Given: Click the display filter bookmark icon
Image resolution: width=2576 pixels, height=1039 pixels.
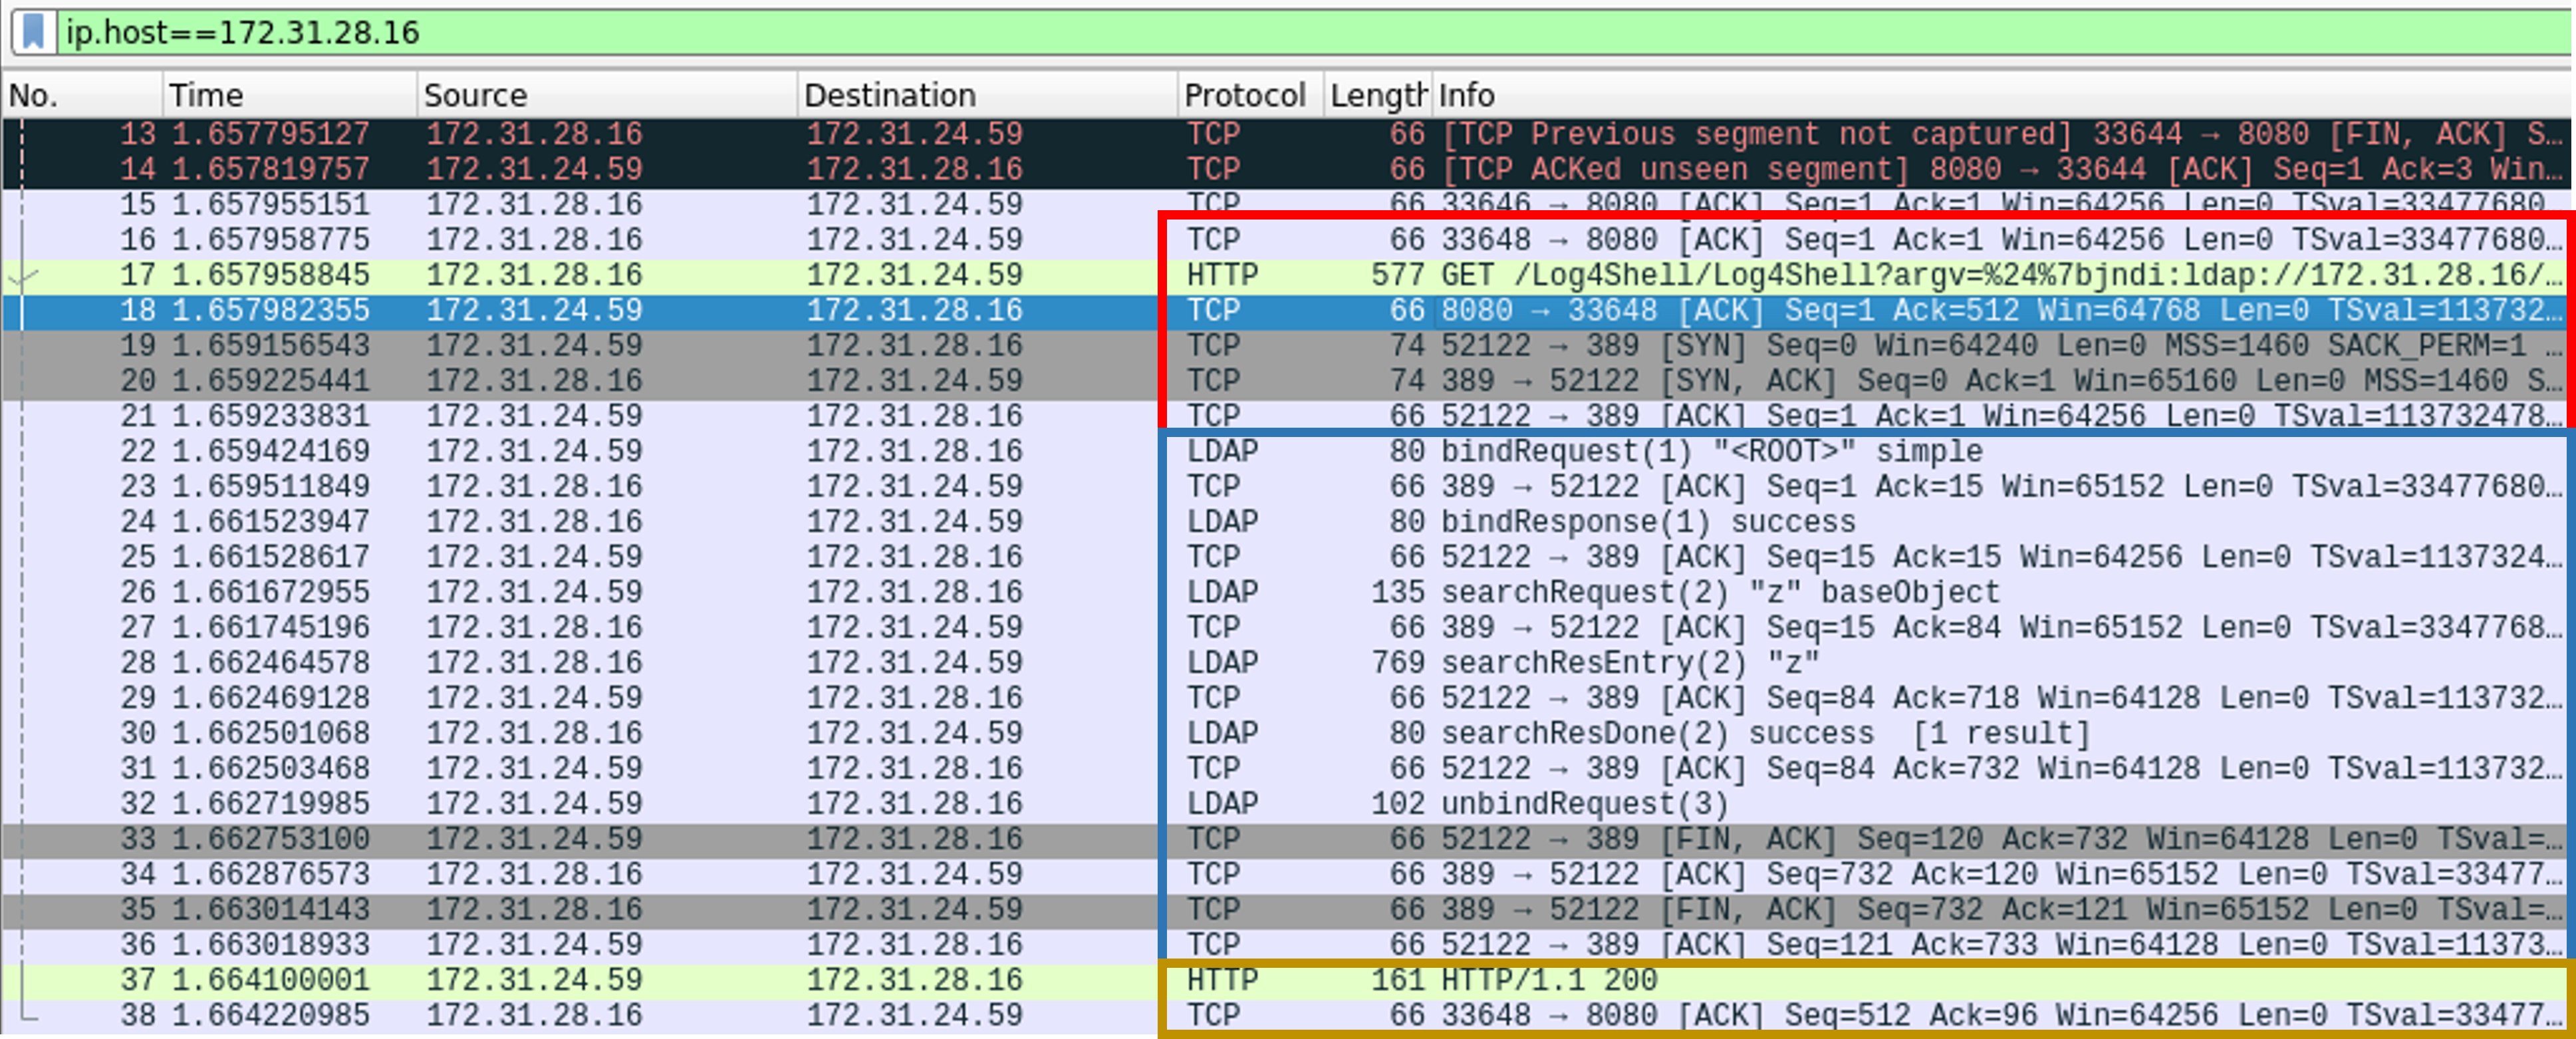Looking at the screenshot, I should [34, 32].
